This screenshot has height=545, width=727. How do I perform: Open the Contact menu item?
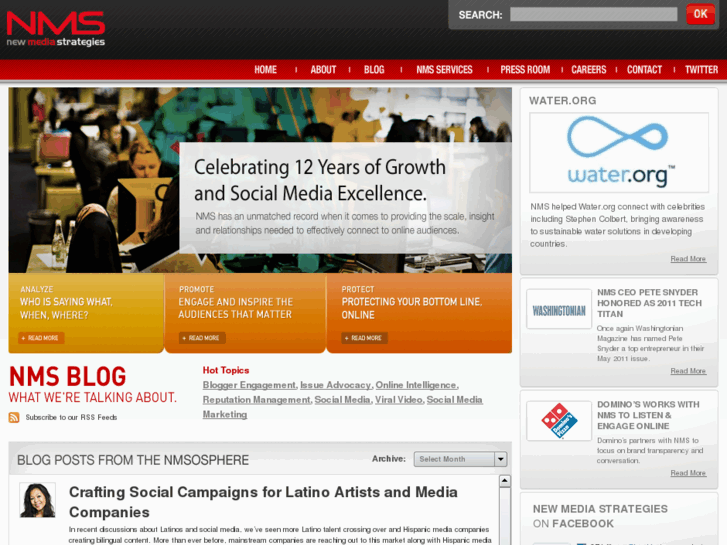click(x=644, y=70)
